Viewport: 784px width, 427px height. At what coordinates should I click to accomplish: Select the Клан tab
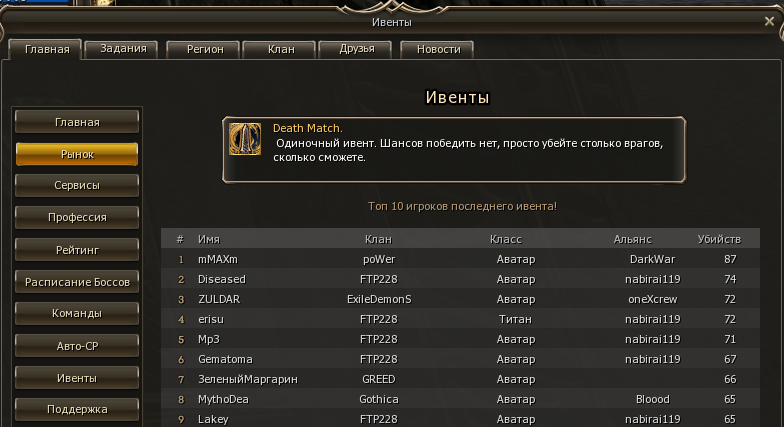tap(280, 50)
